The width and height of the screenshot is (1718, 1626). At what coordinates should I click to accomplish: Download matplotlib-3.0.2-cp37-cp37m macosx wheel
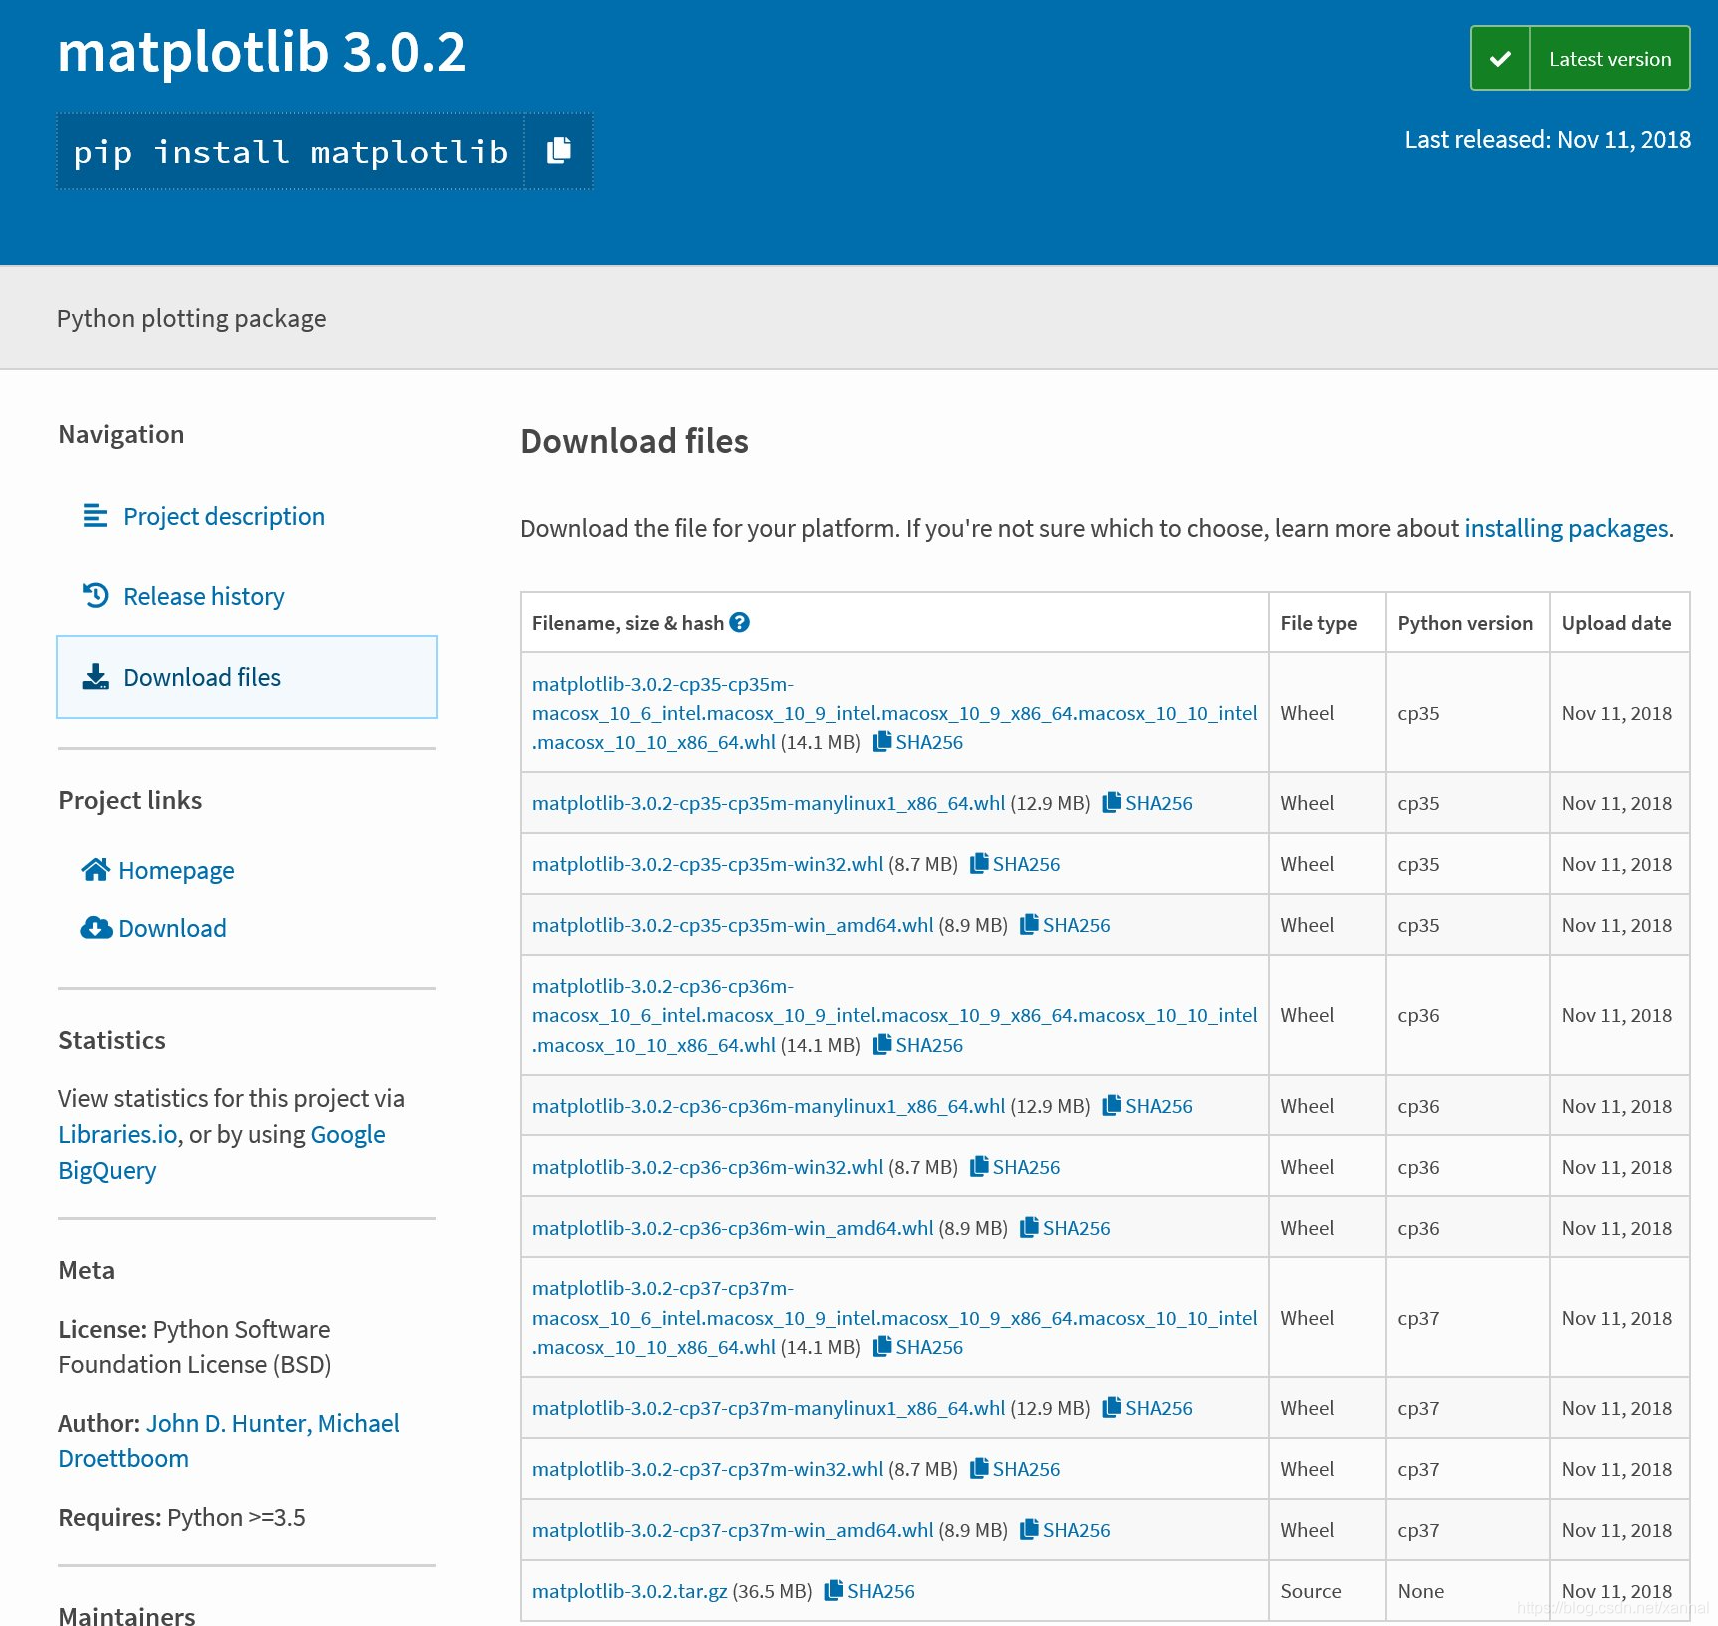894,1318
